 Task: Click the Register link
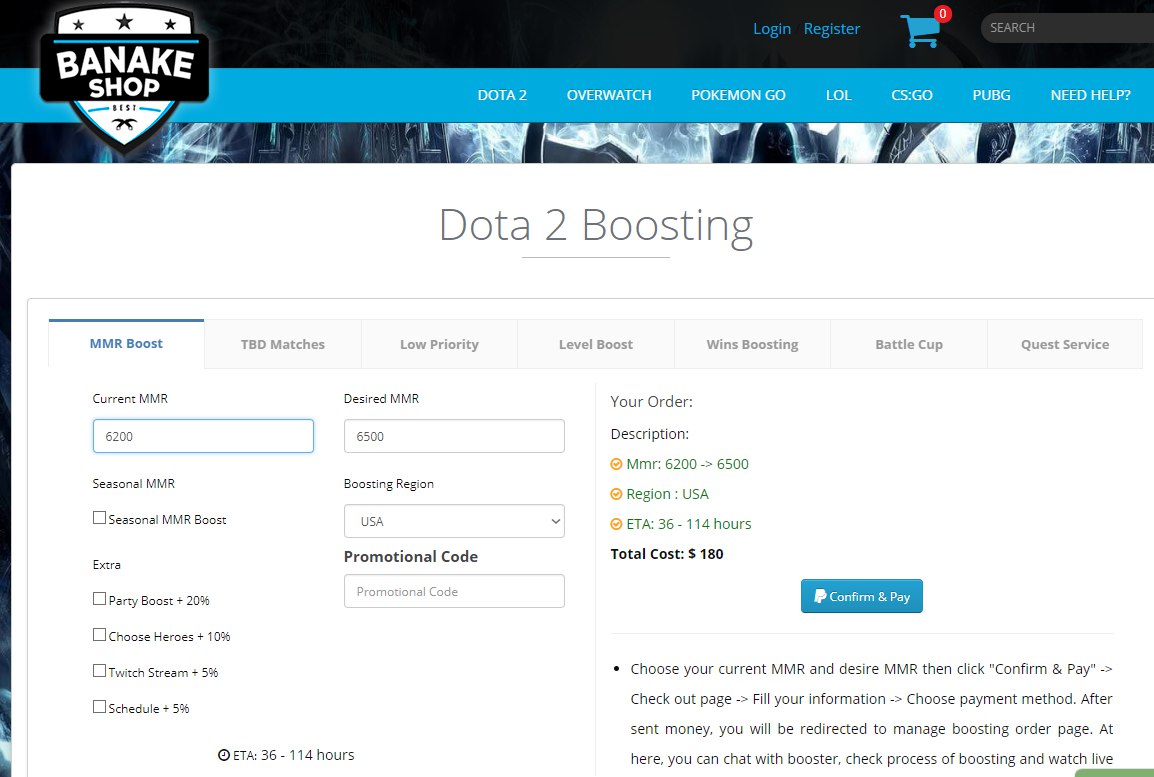click(832, 29)
